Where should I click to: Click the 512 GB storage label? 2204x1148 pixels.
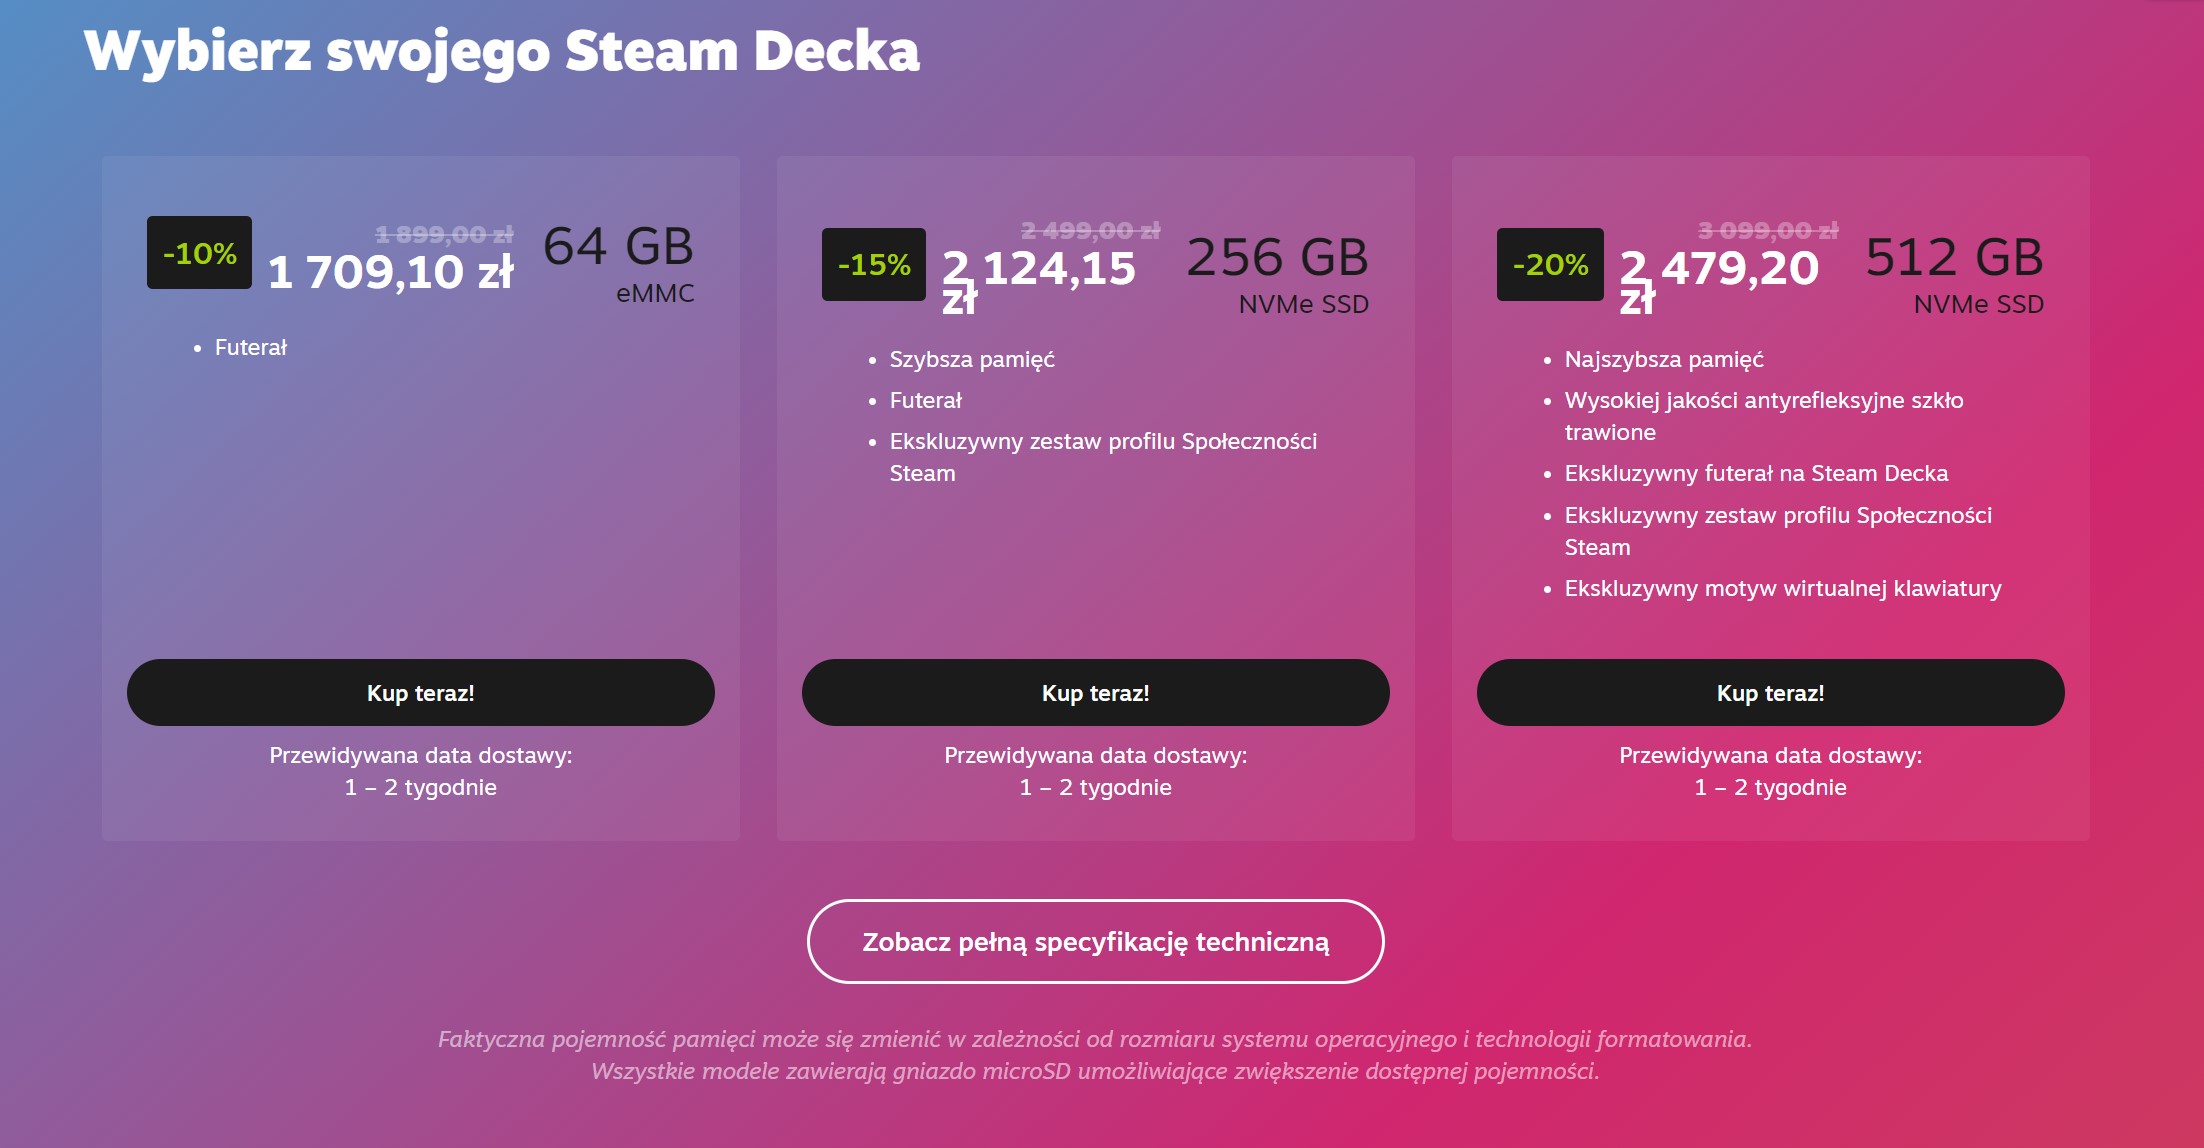tap(1954, 257)
